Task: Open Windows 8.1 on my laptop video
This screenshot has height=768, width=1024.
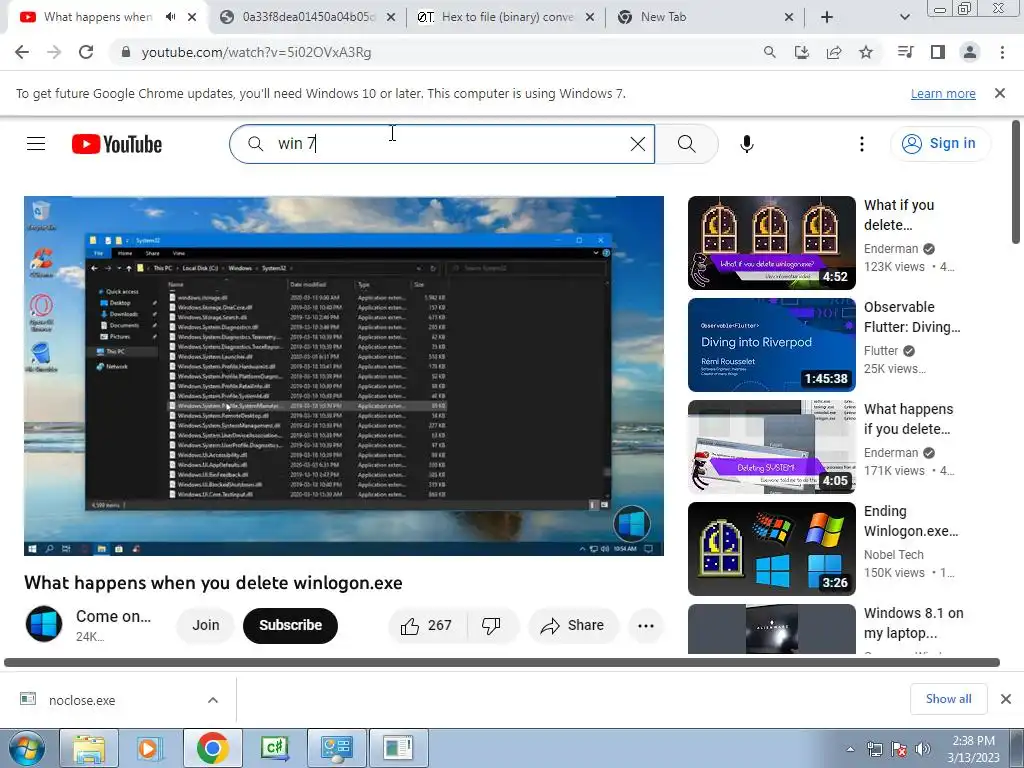Action: (771, 629)
